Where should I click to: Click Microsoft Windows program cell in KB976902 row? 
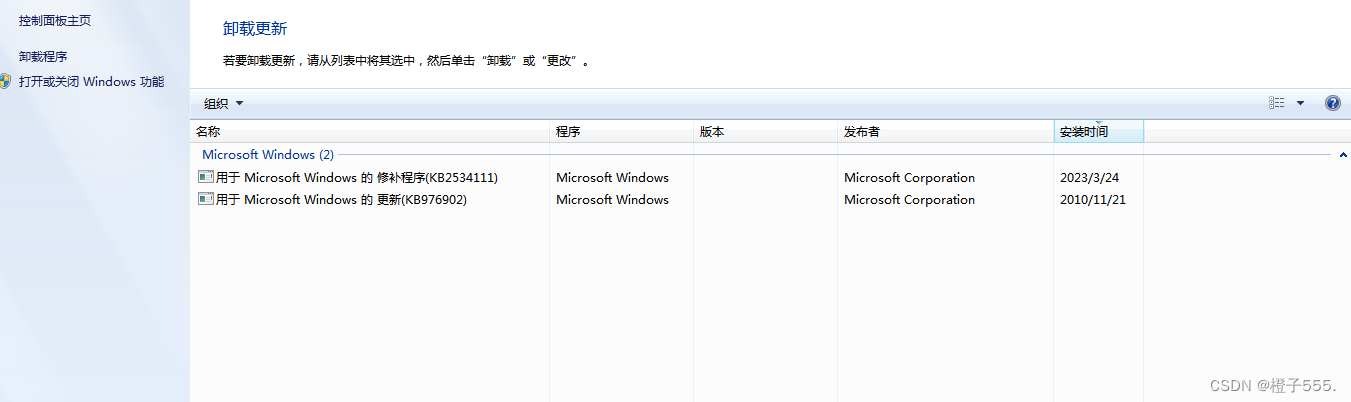[612, 200]
